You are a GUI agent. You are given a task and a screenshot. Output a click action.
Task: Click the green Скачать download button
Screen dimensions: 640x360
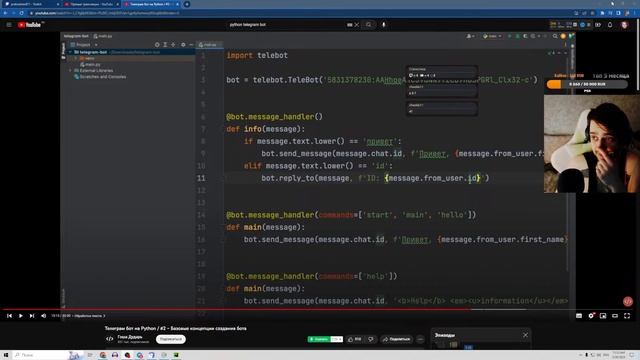click(319, 339)
